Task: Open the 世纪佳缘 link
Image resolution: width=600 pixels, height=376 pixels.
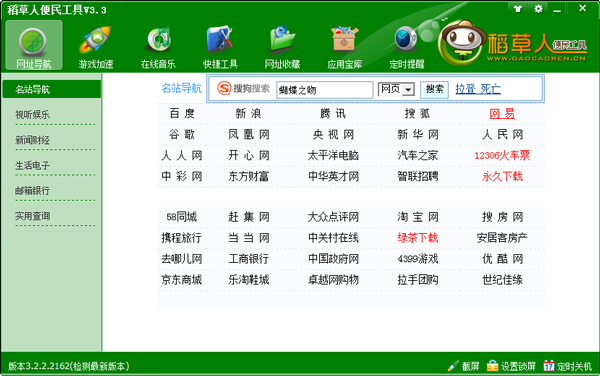Action: tap(502, 280)
